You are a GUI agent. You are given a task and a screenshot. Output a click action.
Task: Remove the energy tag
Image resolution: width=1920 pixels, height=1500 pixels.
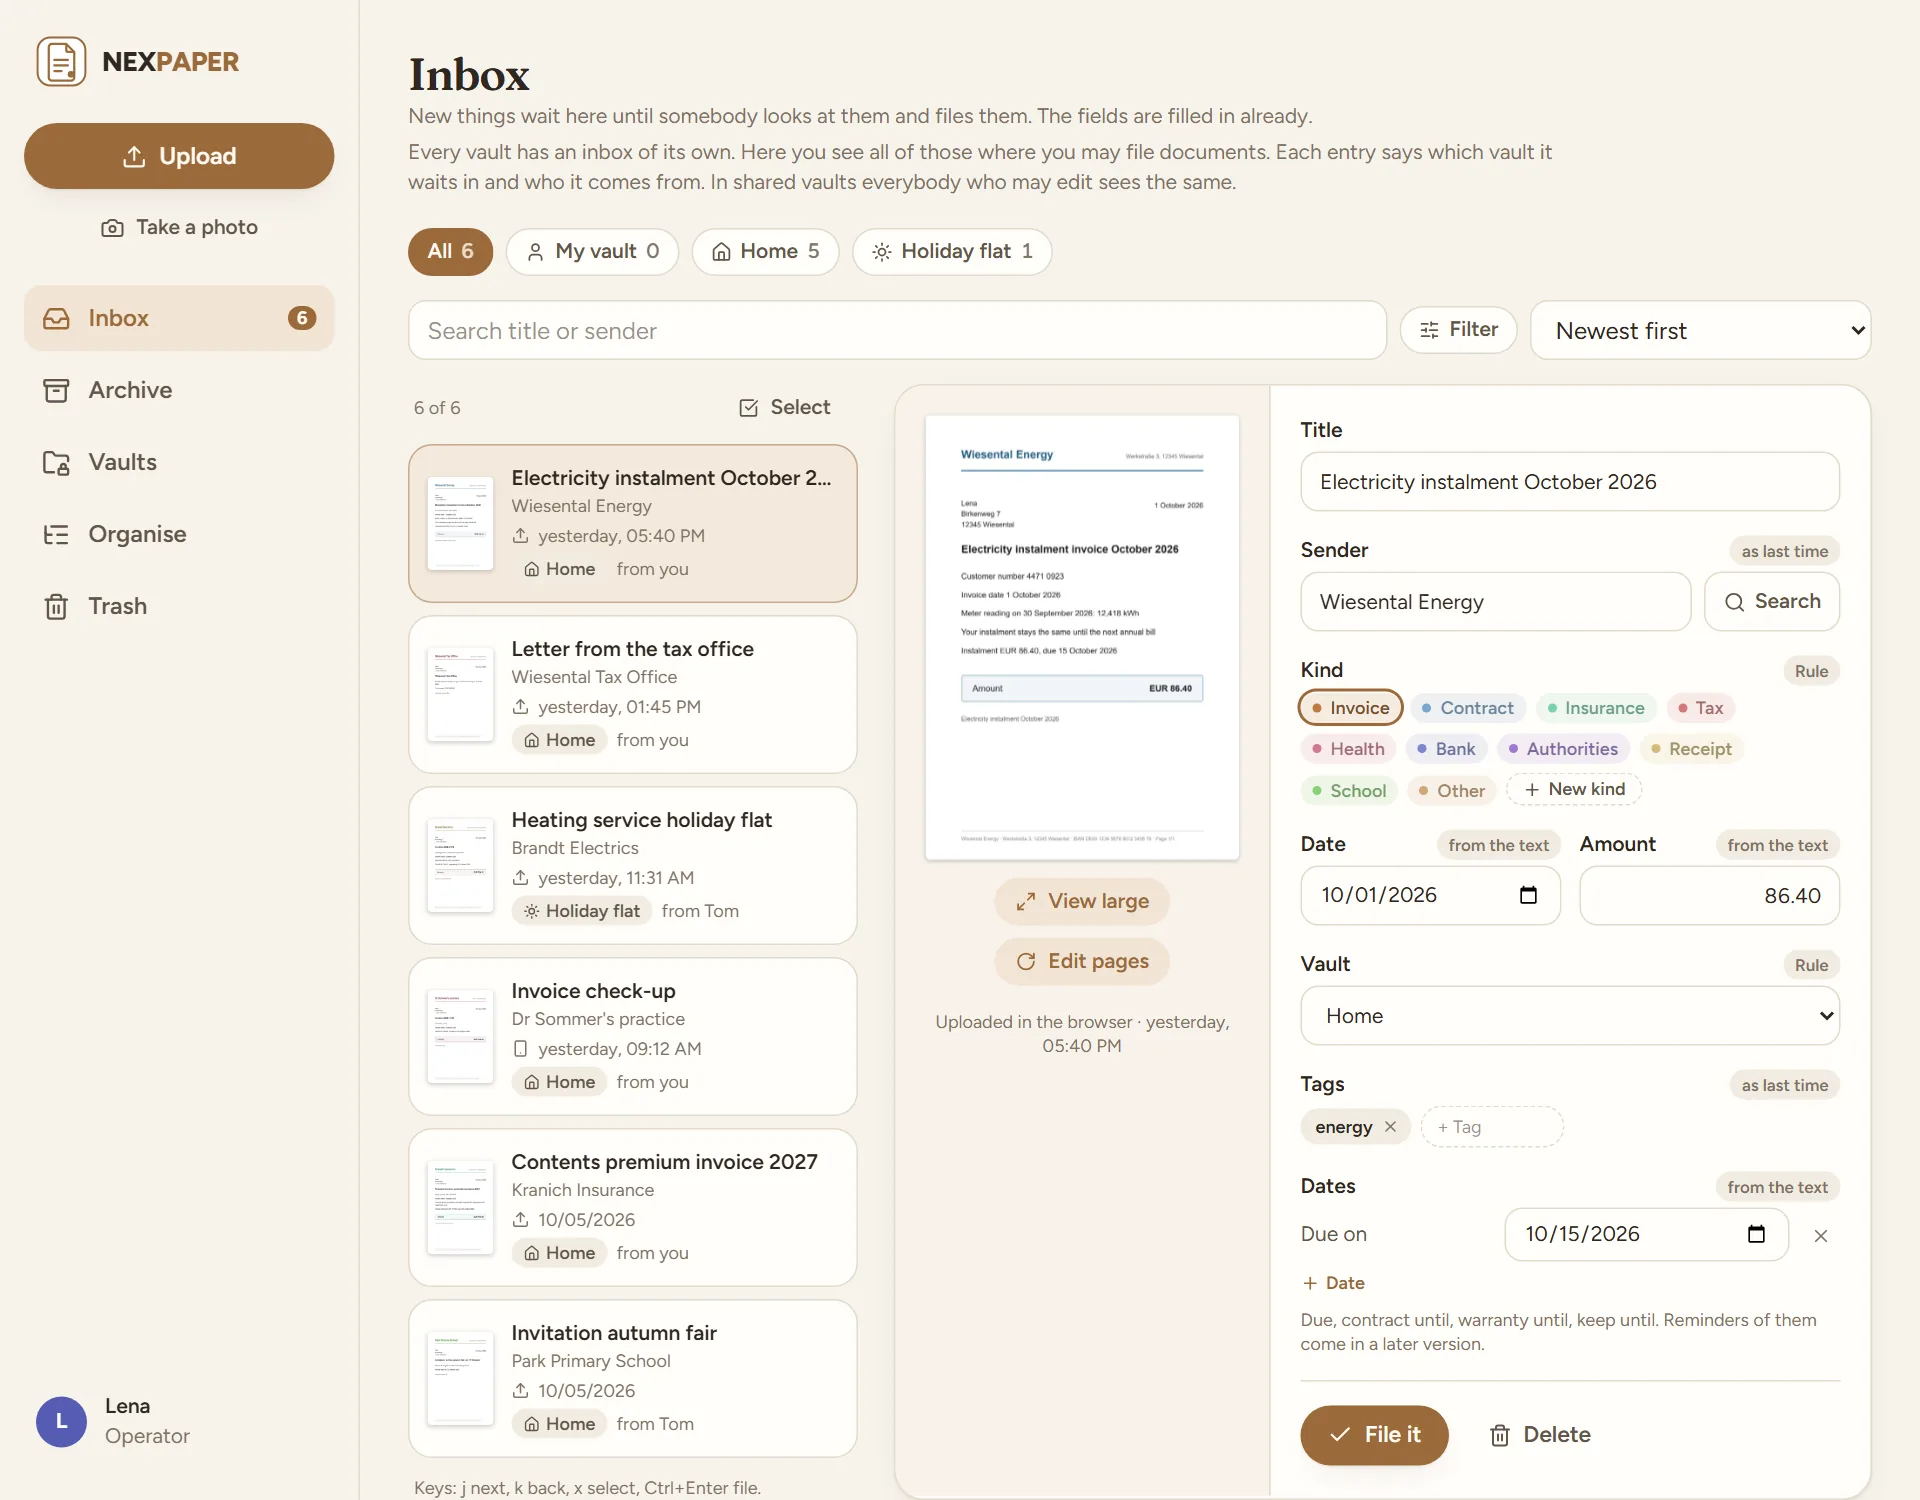pyautogui.click(x=1390, y=1127)
